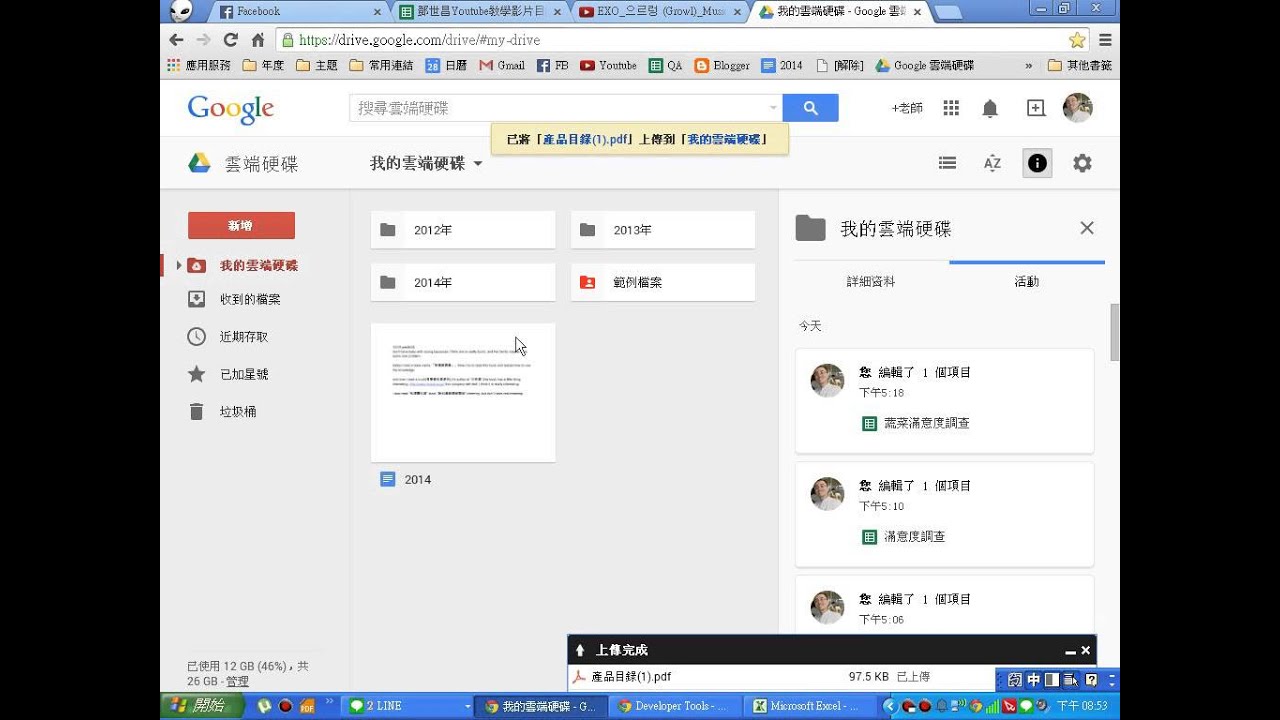Viewport: 1280px width, 720px height.
Task: Open the 2014 document thumbnail
Action: 463,392
